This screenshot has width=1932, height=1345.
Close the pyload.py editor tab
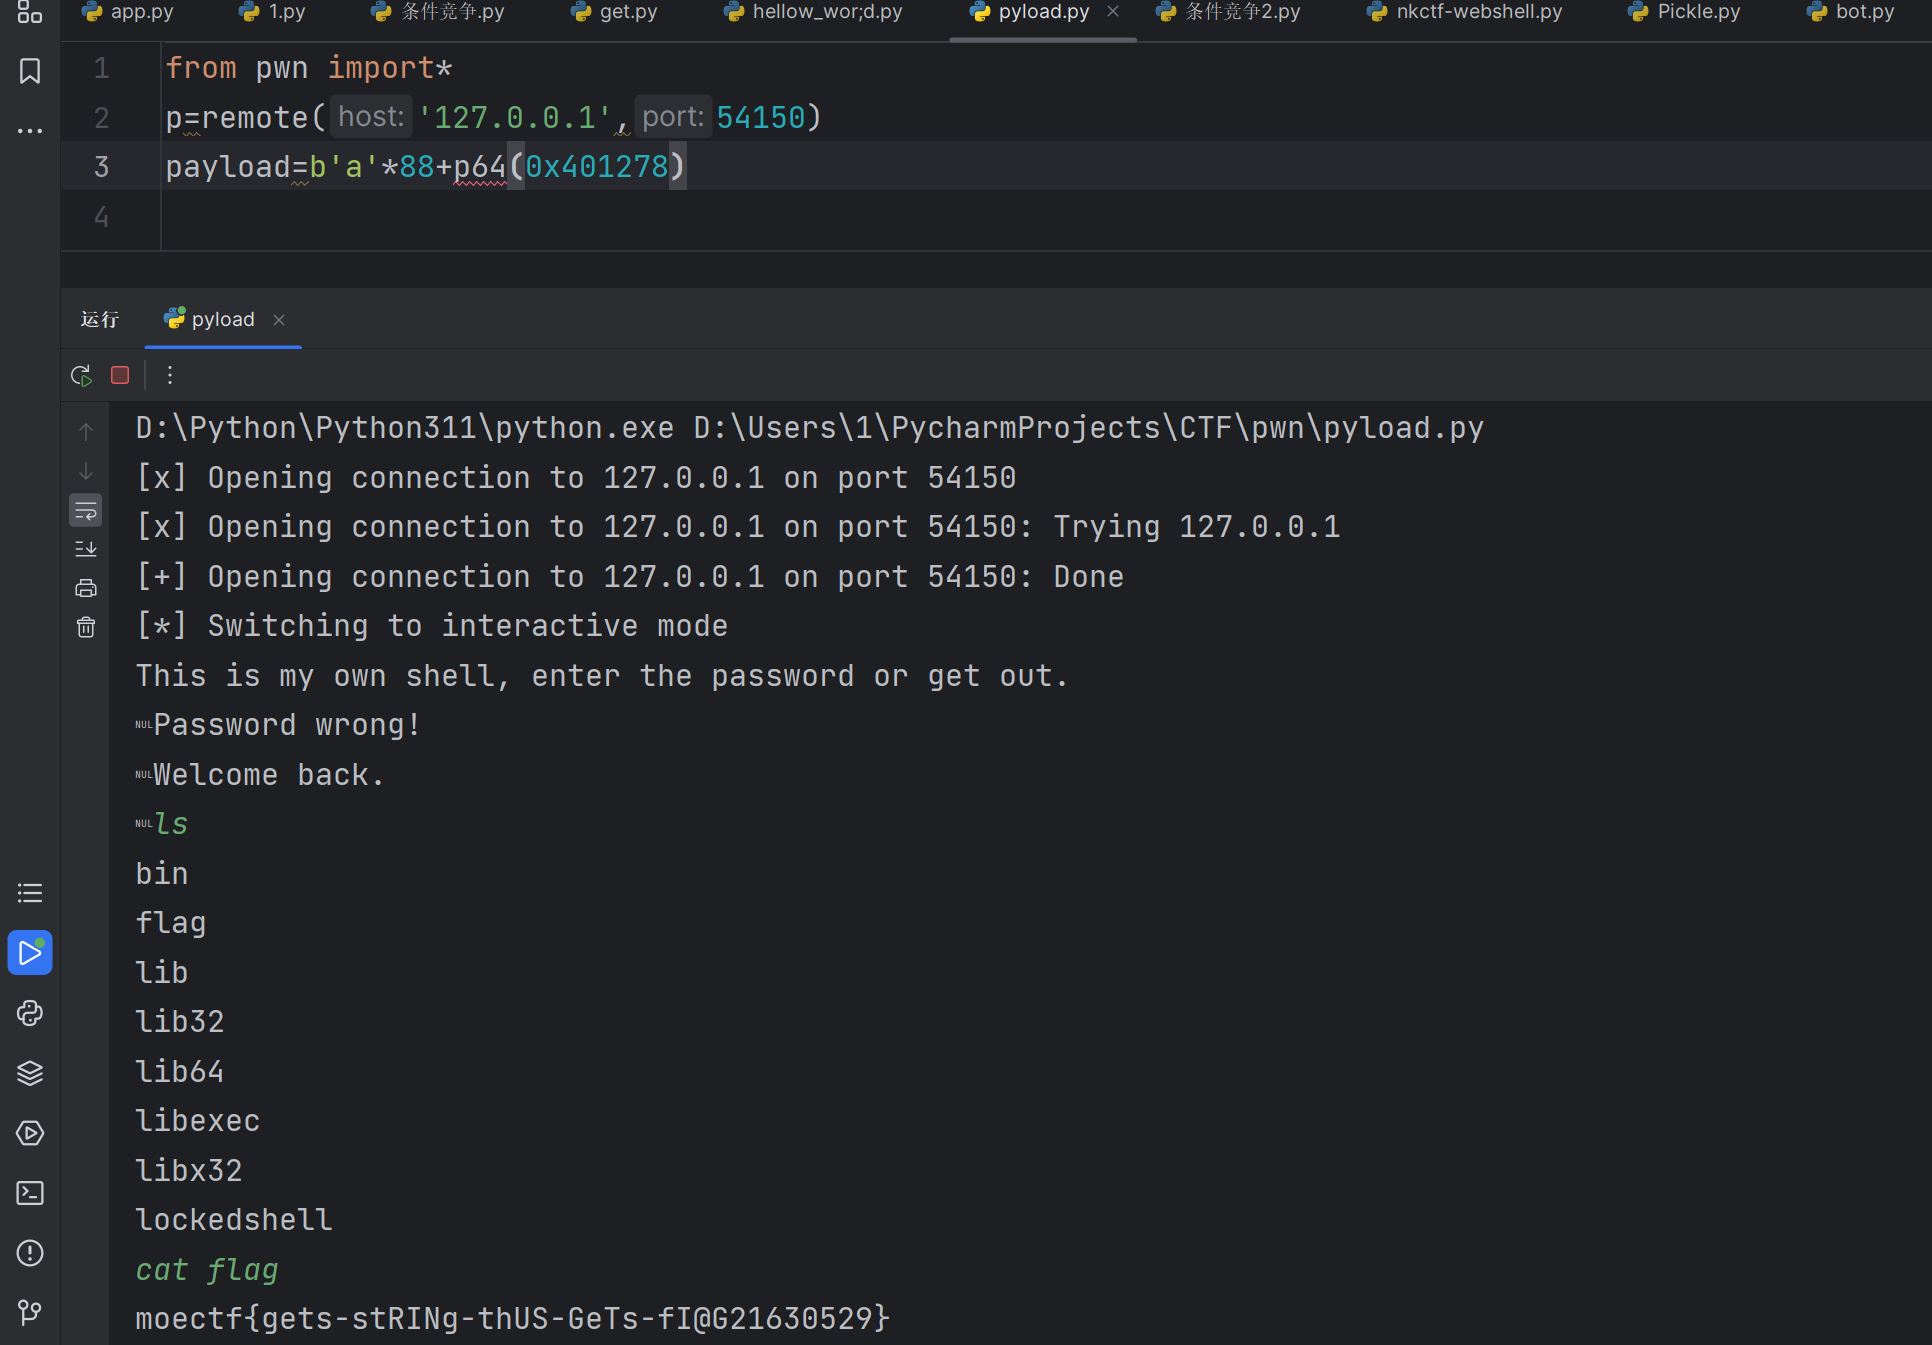tap(1113, 12)
